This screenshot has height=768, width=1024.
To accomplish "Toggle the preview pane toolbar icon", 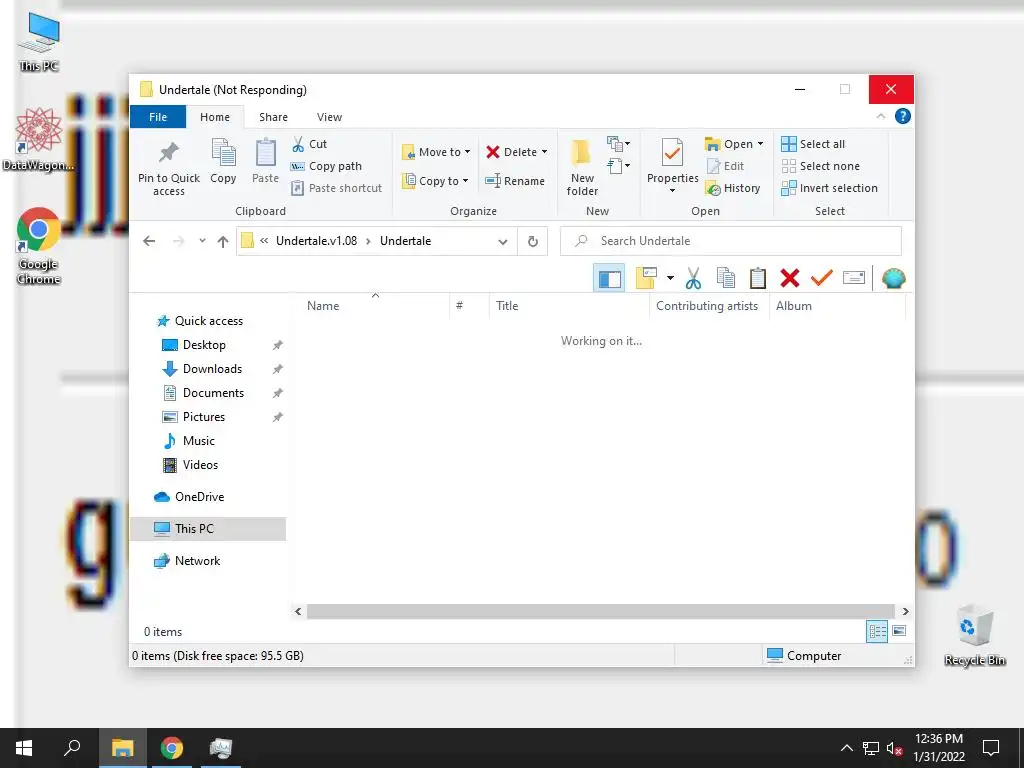I will (x=609, y=278).
